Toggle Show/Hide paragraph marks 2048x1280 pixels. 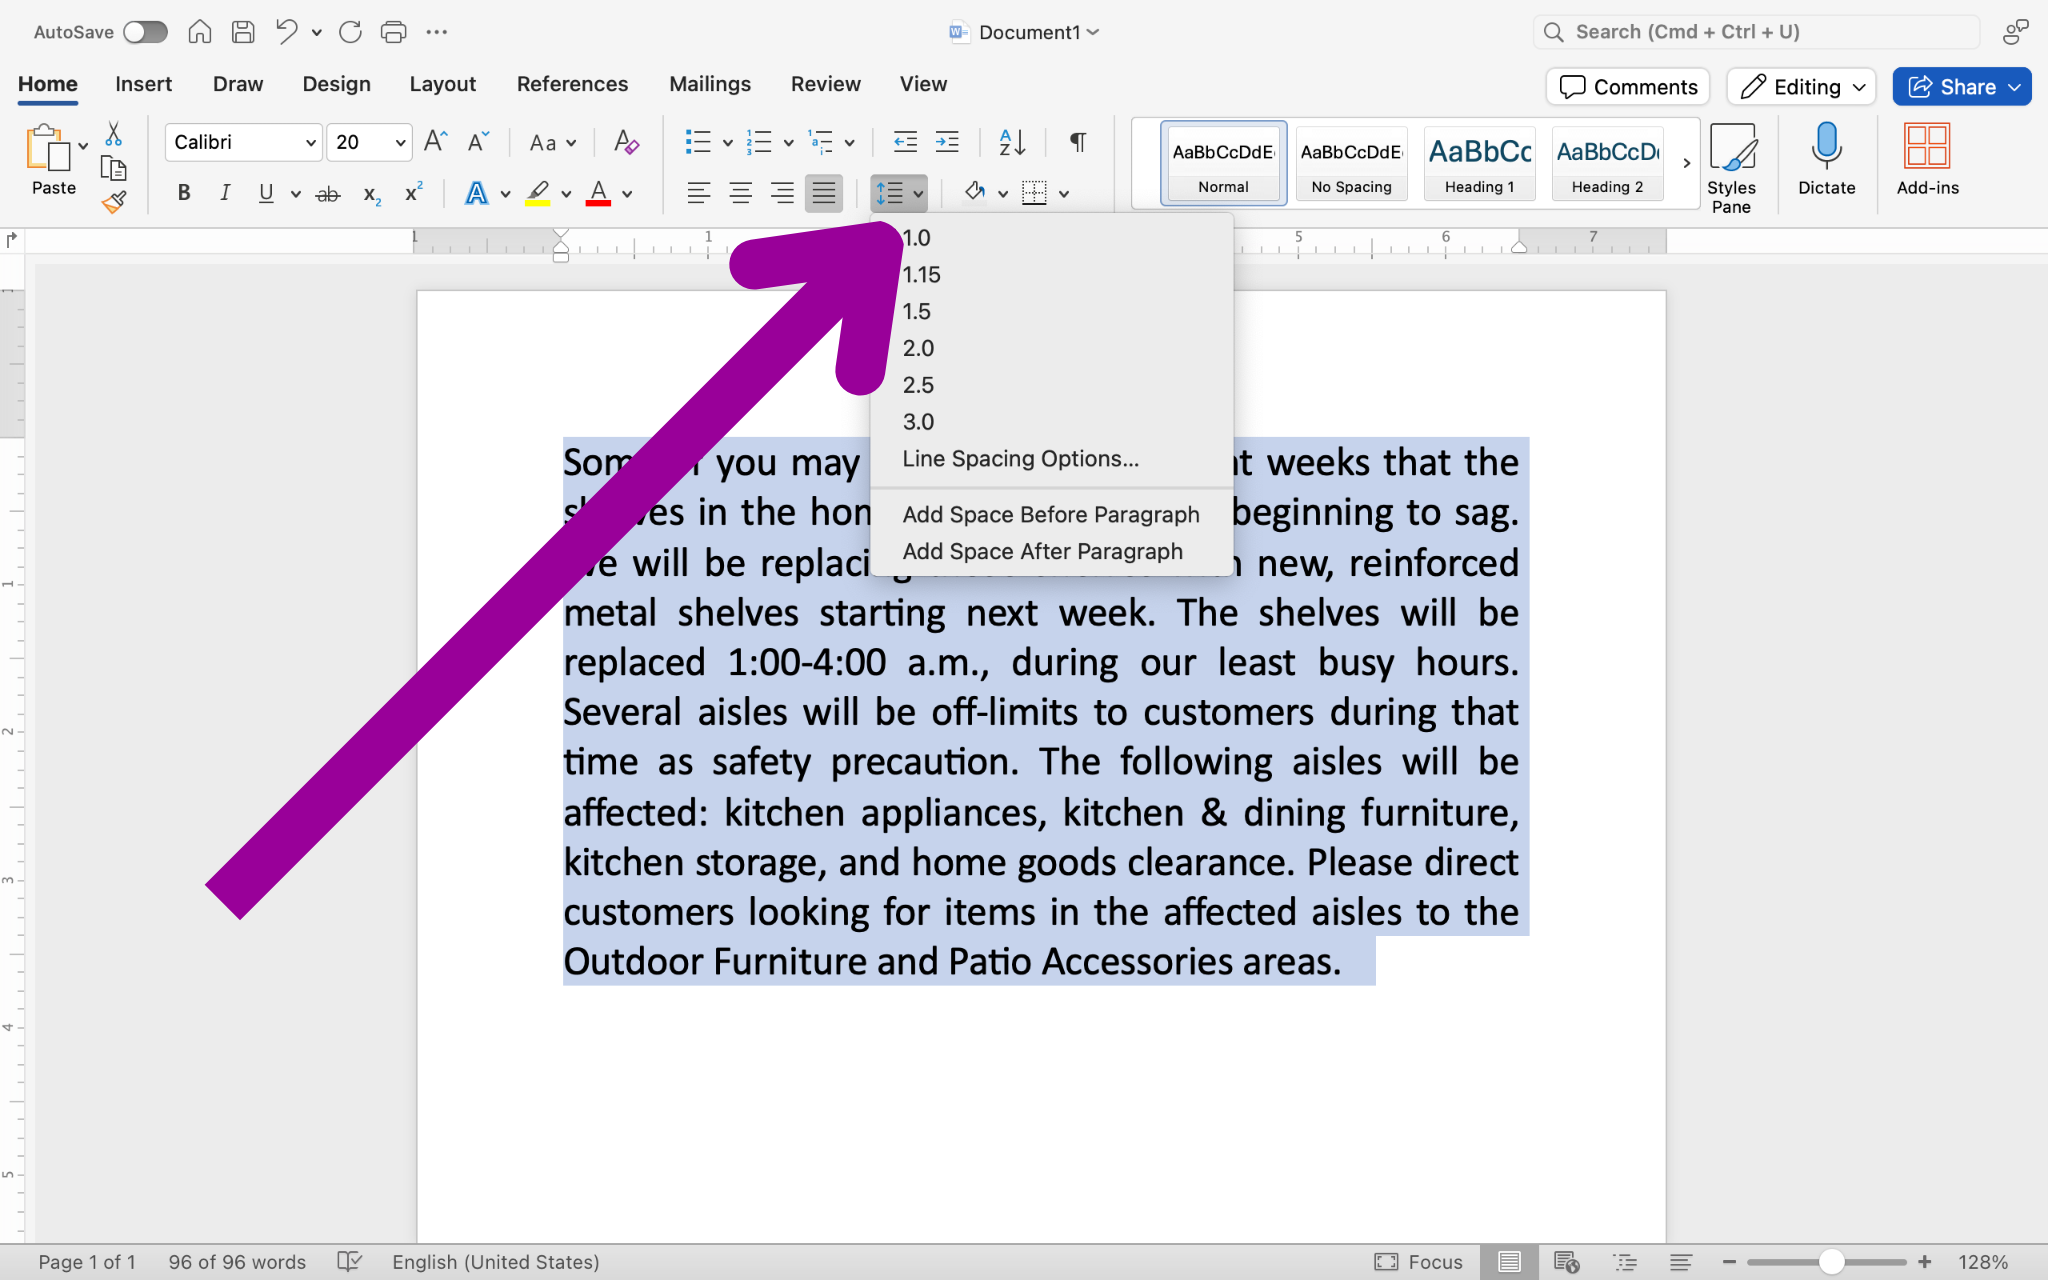(1078, 142)
